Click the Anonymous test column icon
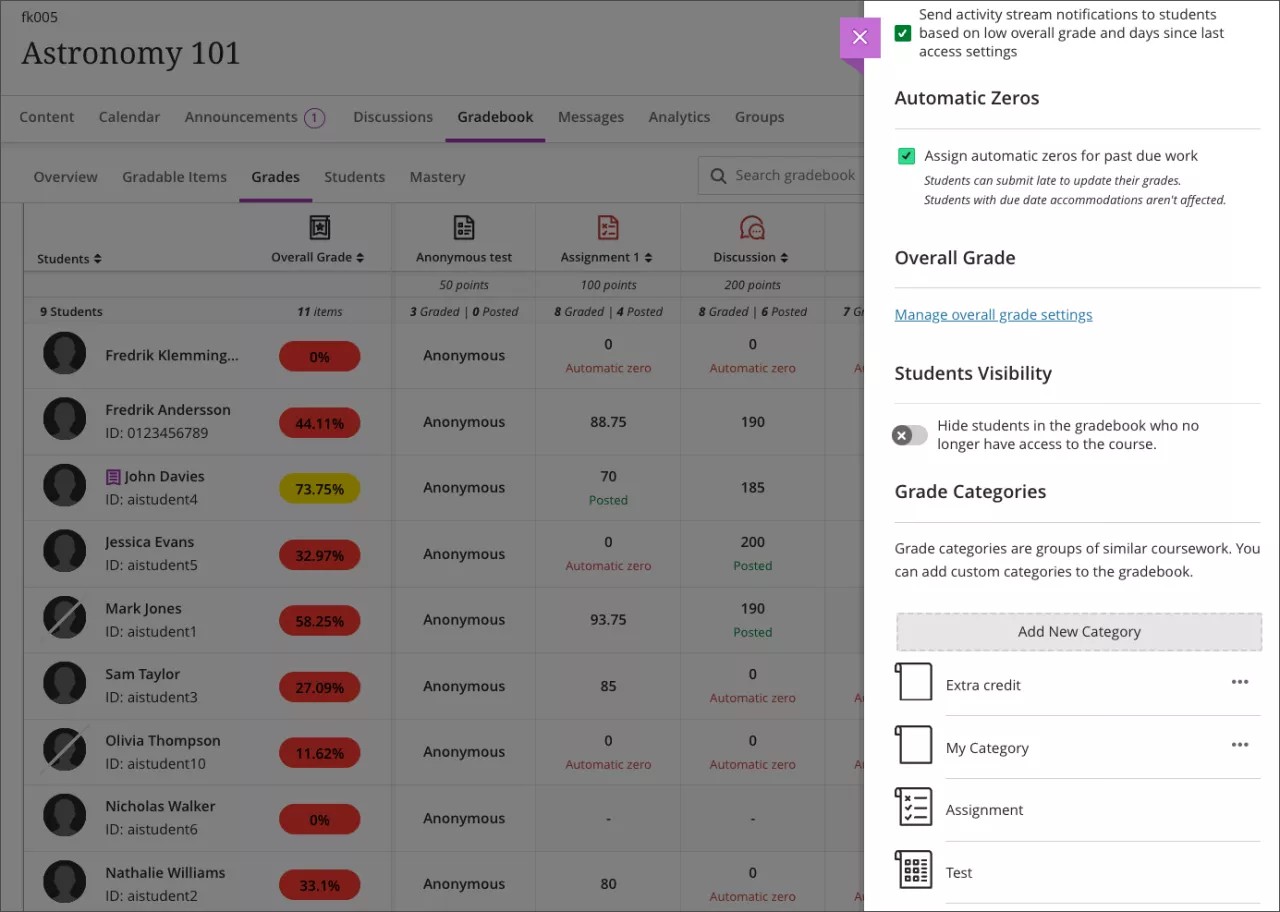 463,227
